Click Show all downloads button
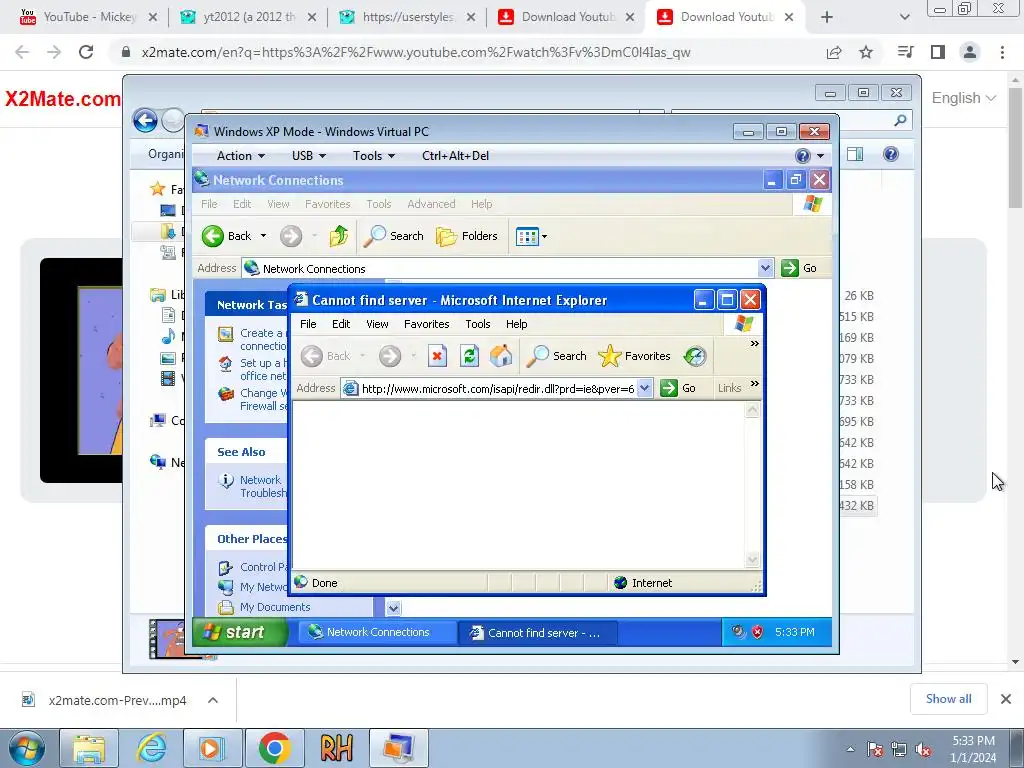This screenshot has height=768, width=1024. tap(948, 699)
